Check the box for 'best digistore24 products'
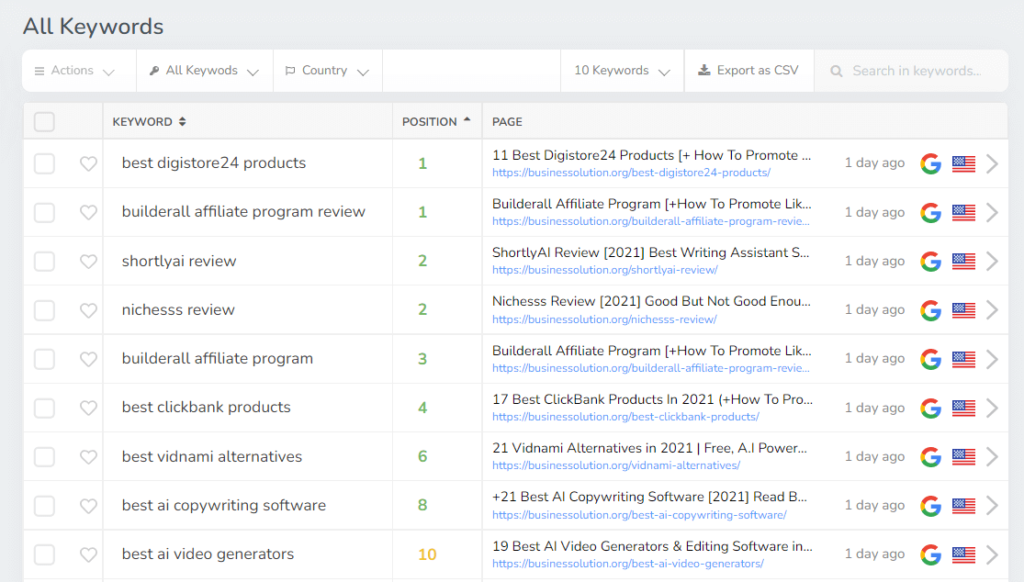This screenshot has width=1024, height=582. [x=44, y=164]
